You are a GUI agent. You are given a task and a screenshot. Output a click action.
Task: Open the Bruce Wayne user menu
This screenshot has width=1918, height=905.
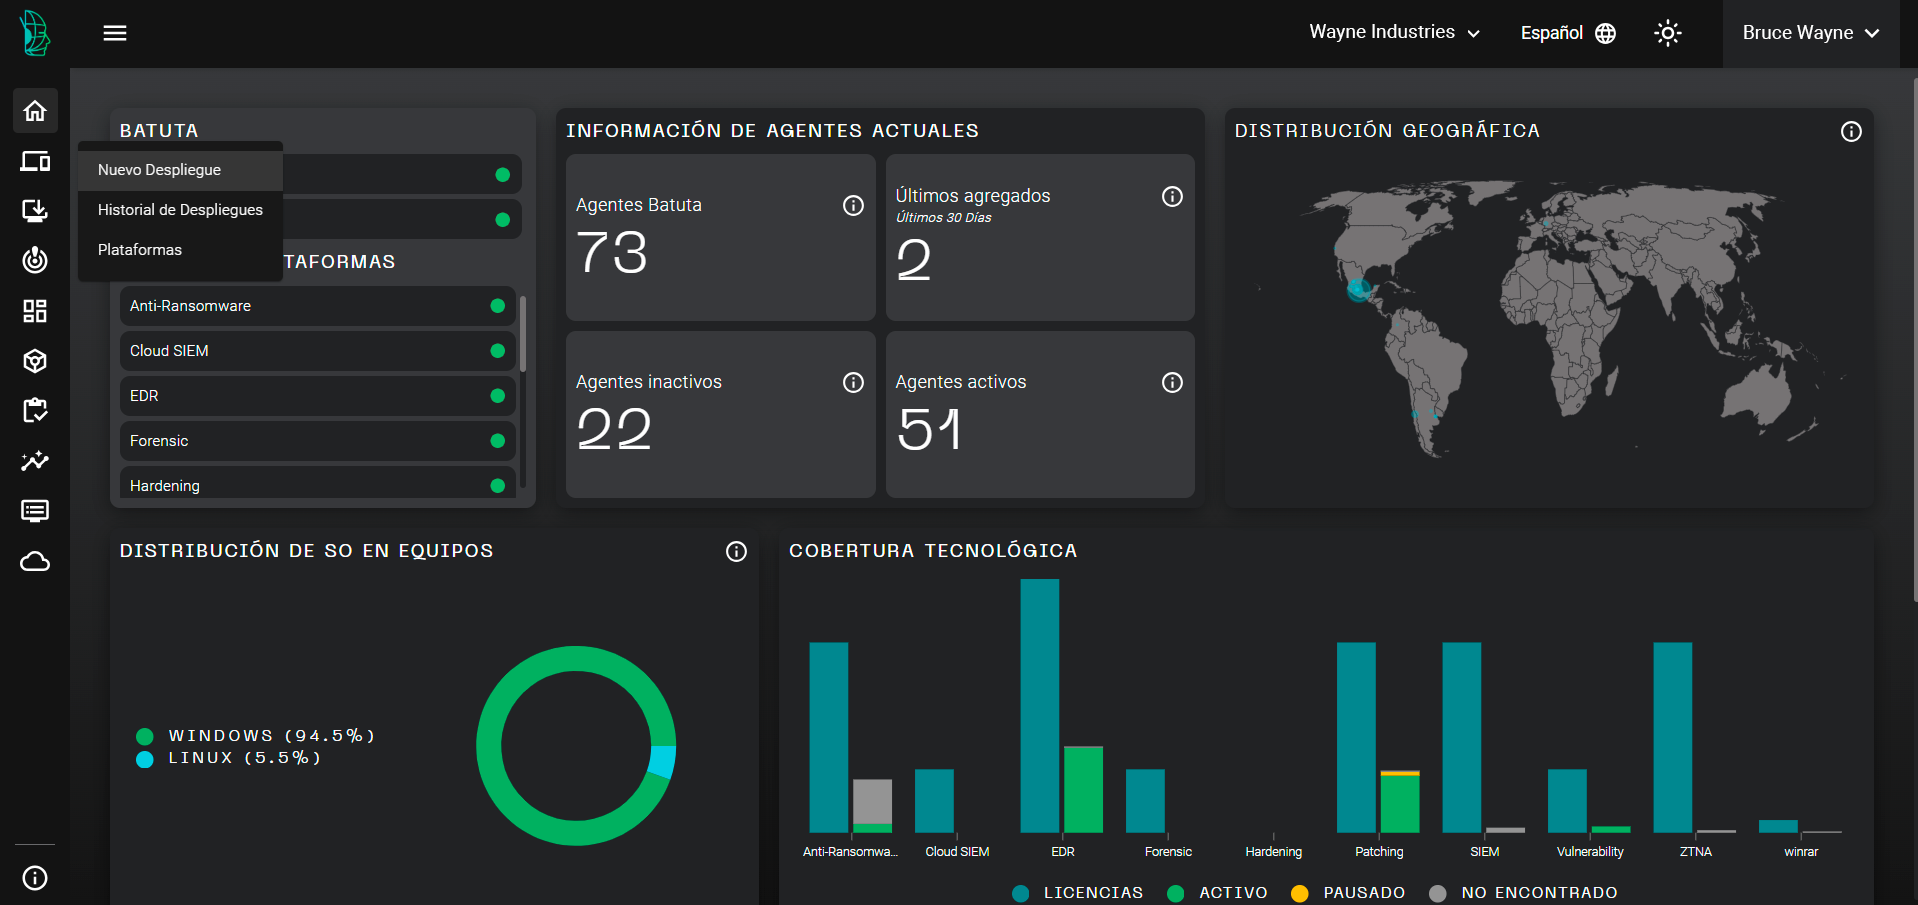click(x=1810, y=33)
